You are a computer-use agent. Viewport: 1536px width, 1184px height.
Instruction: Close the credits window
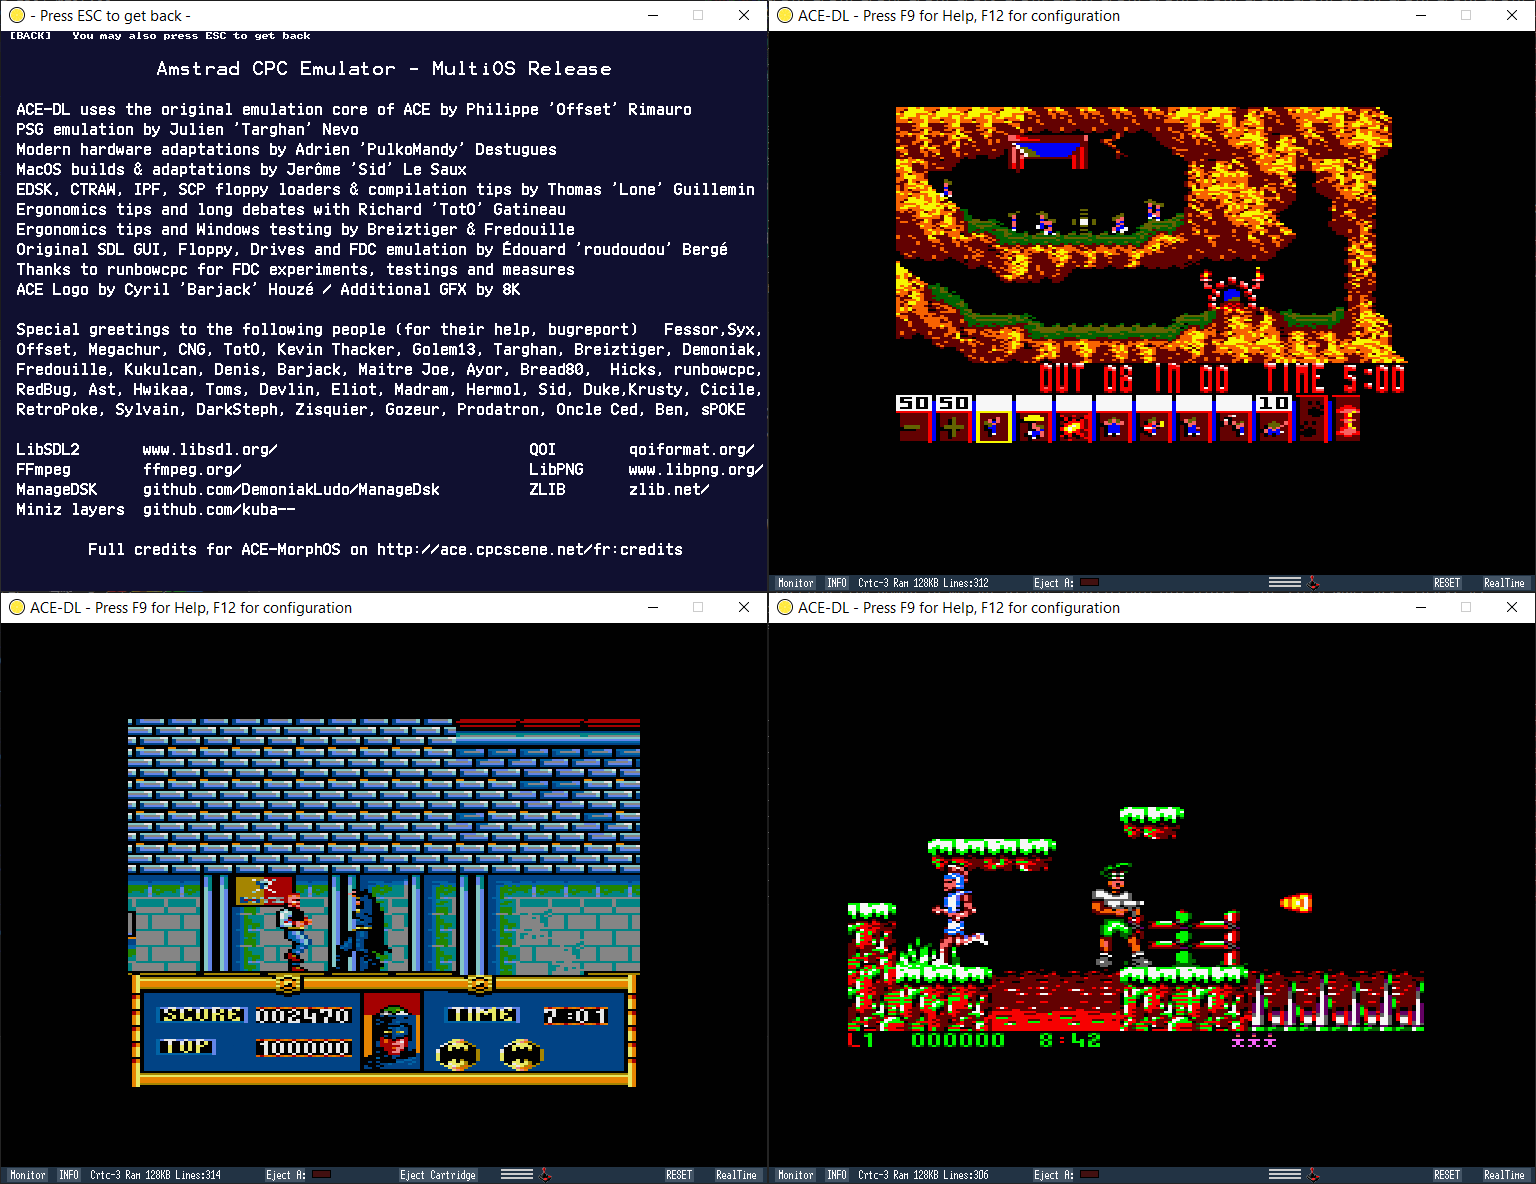coord(744,15)
